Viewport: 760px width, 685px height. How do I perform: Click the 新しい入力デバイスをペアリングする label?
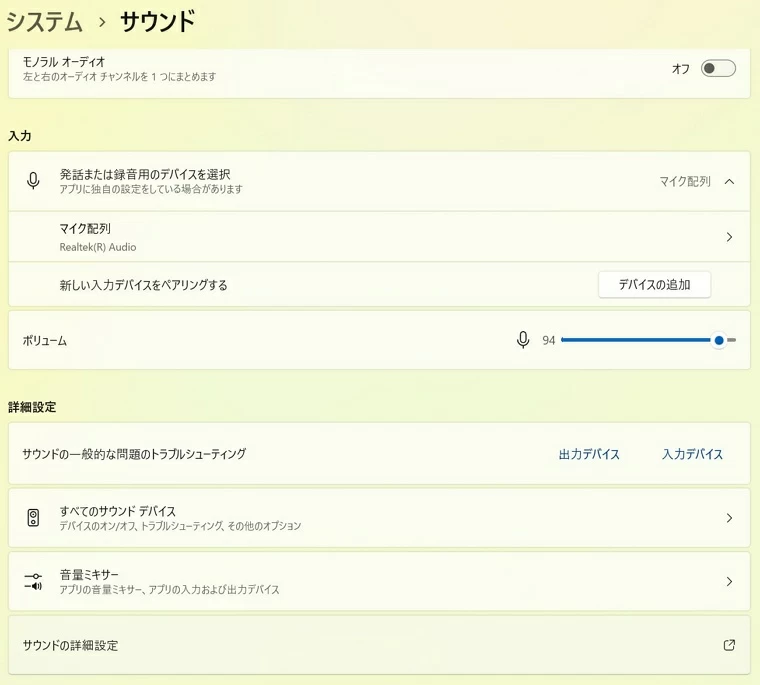pos(143,285)
